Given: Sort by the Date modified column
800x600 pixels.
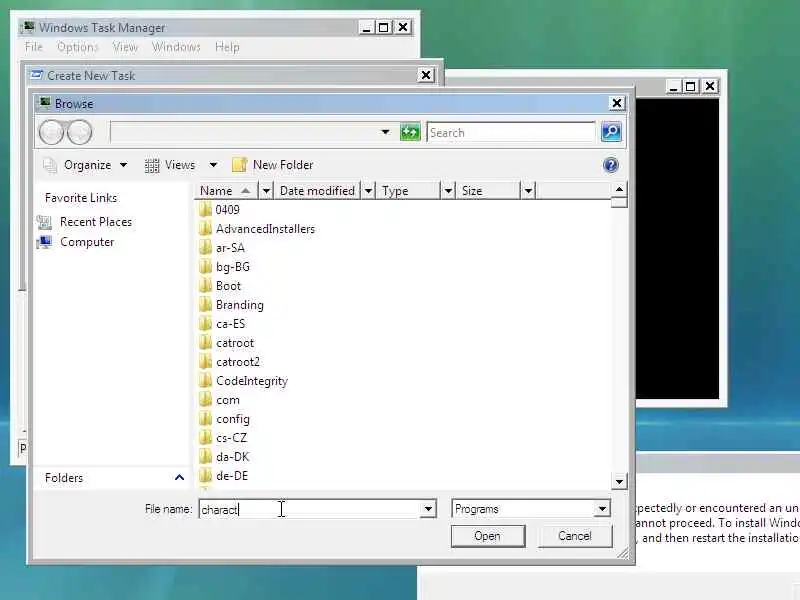Looking at the screenshot, I should [317, 191].
